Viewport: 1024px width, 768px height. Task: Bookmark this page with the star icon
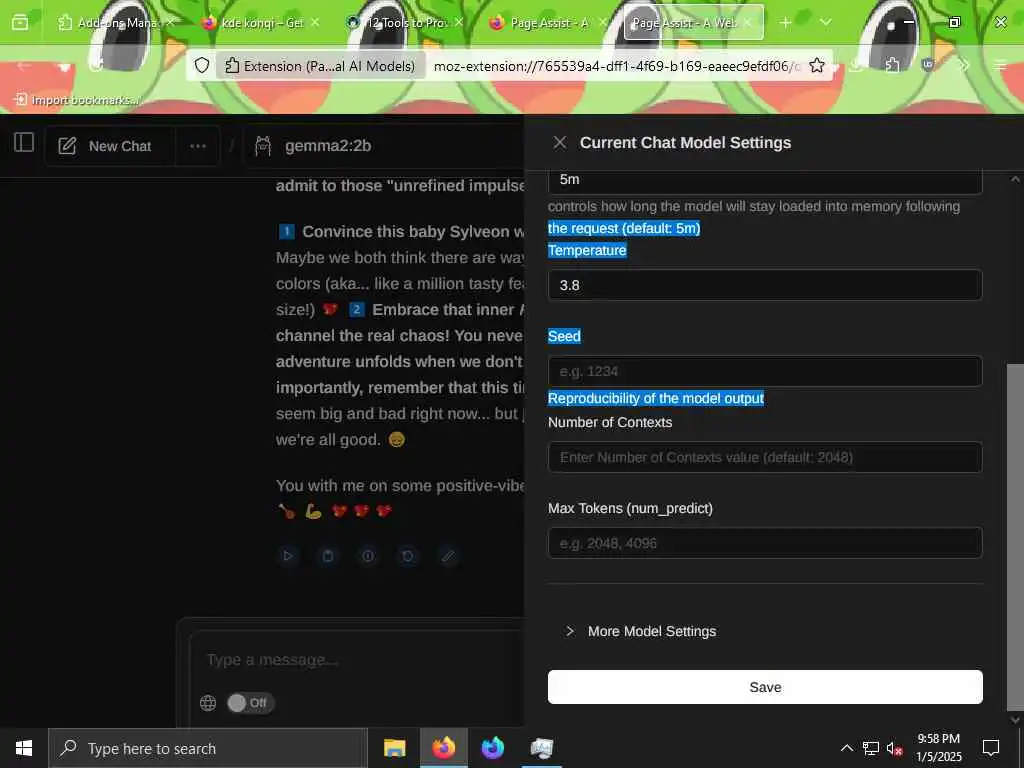pyautogui.click(x=816, y=65)
